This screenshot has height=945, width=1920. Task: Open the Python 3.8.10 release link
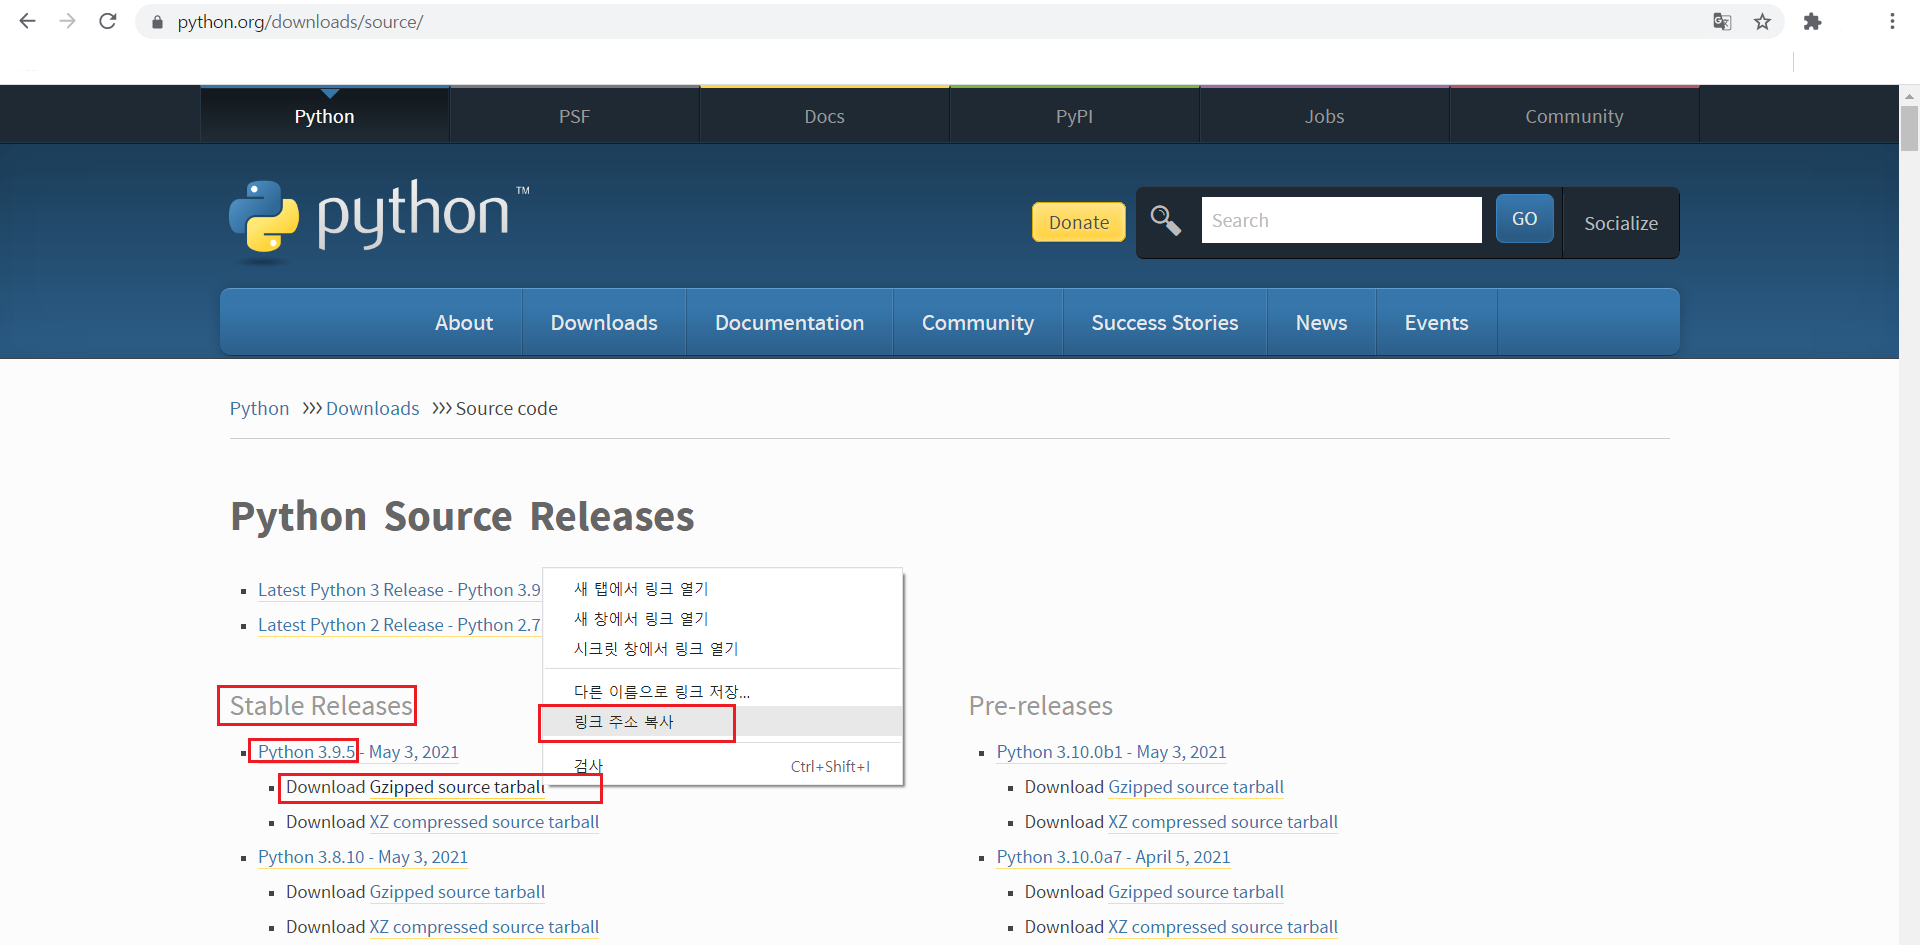click(x=363, y=857)
